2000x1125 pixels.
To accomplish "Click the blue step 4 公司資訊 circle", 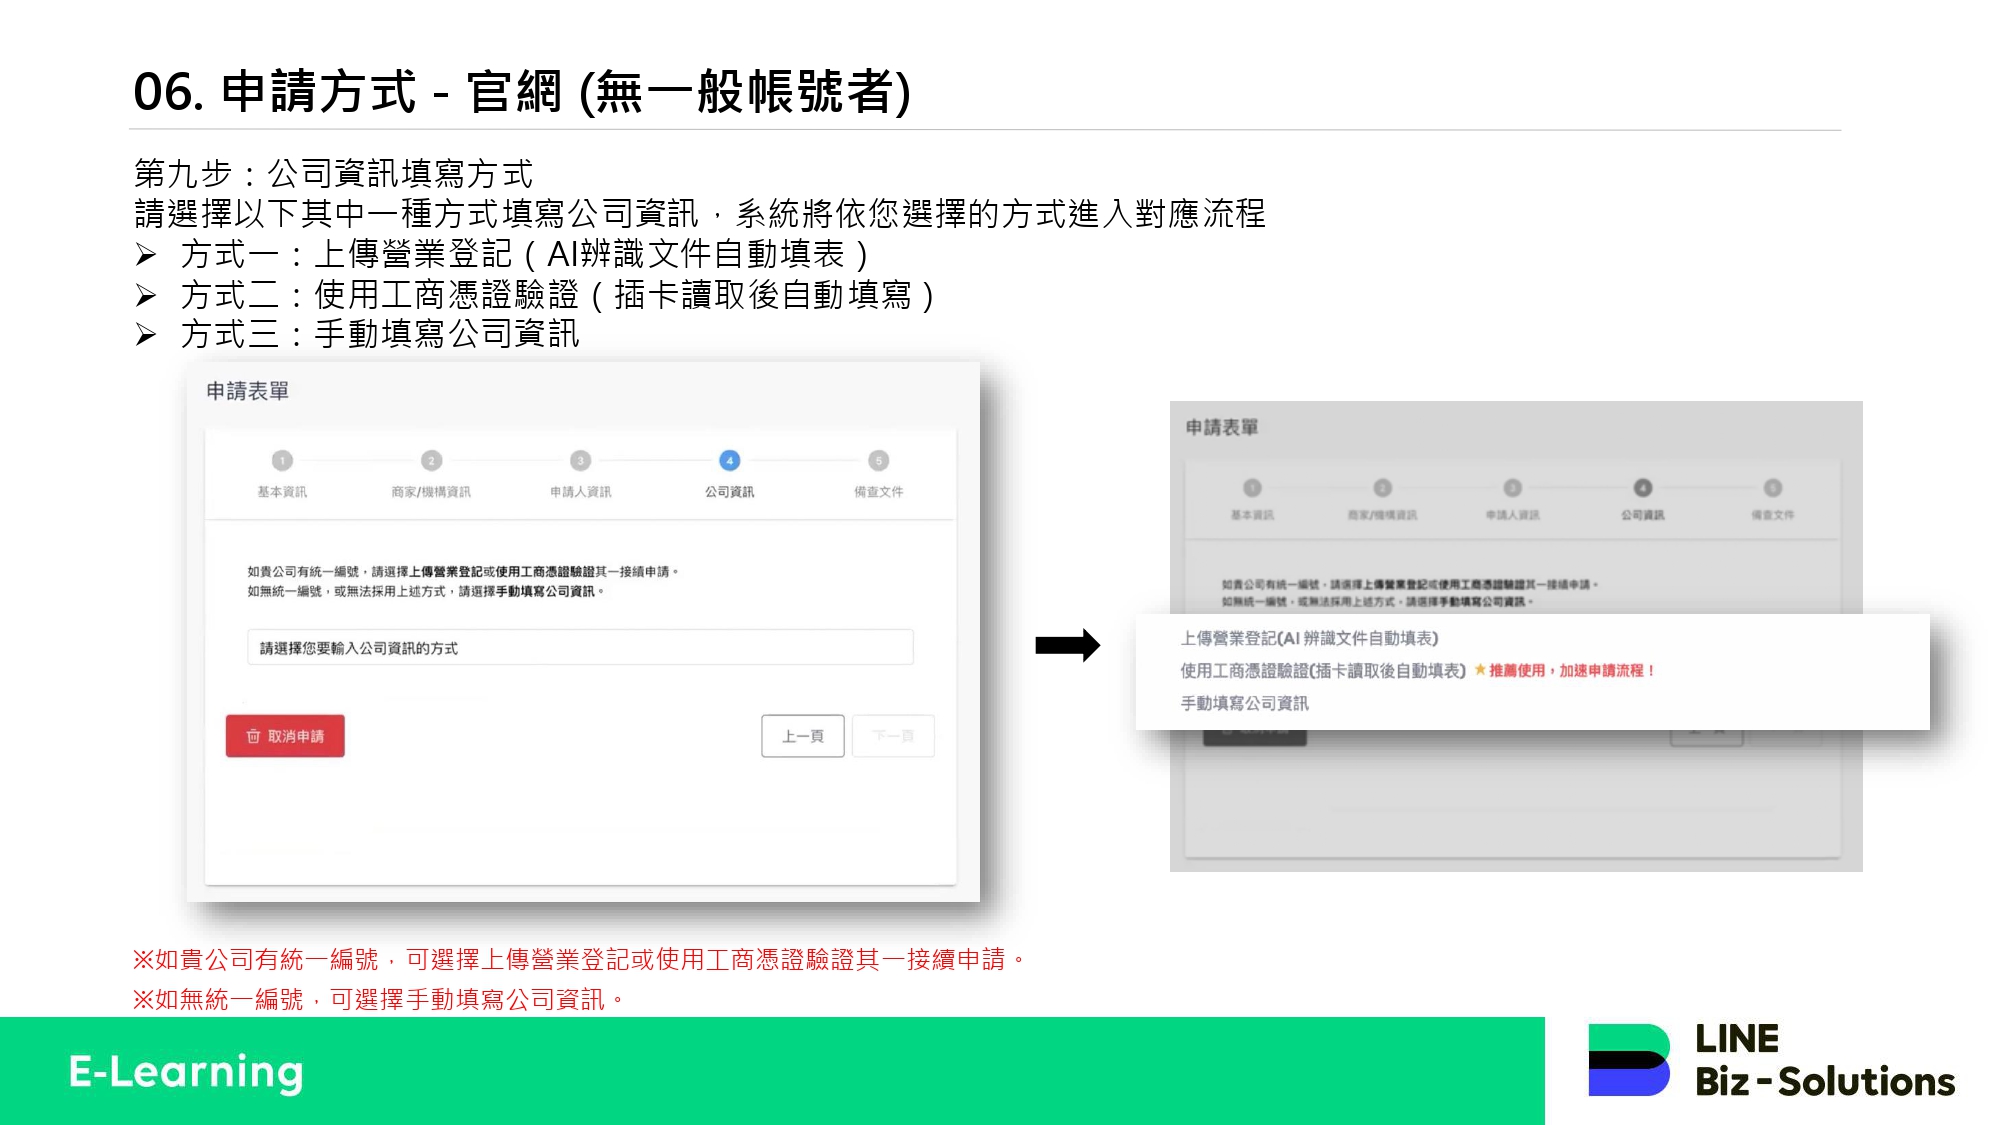I will [729, 461].
